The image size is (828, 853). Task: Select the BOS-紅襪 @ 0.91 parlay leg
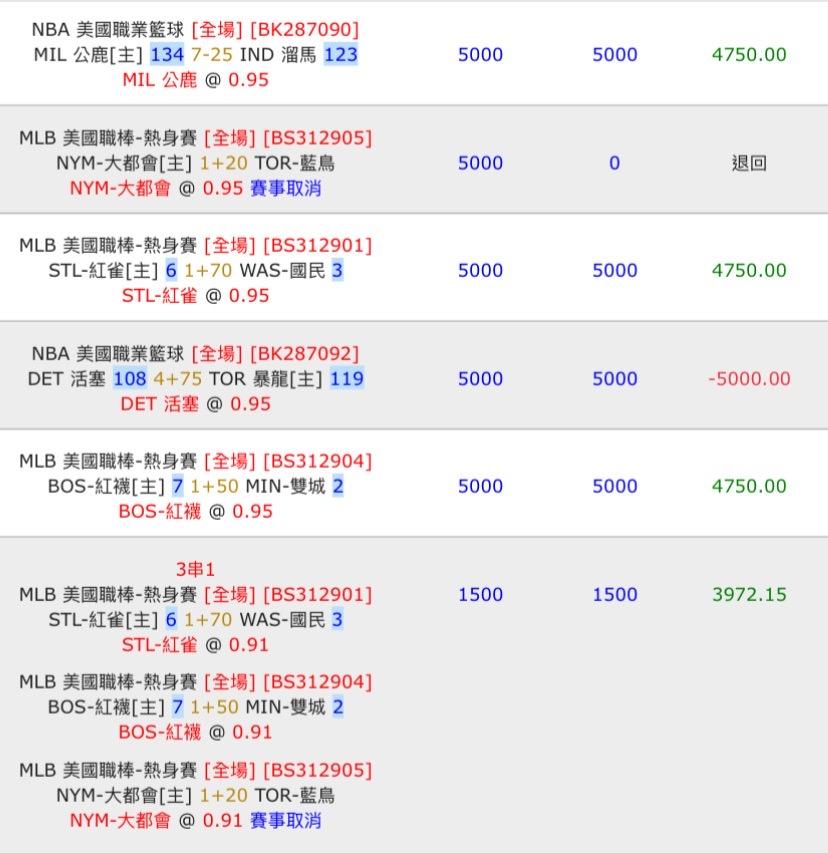pos(195,733)
